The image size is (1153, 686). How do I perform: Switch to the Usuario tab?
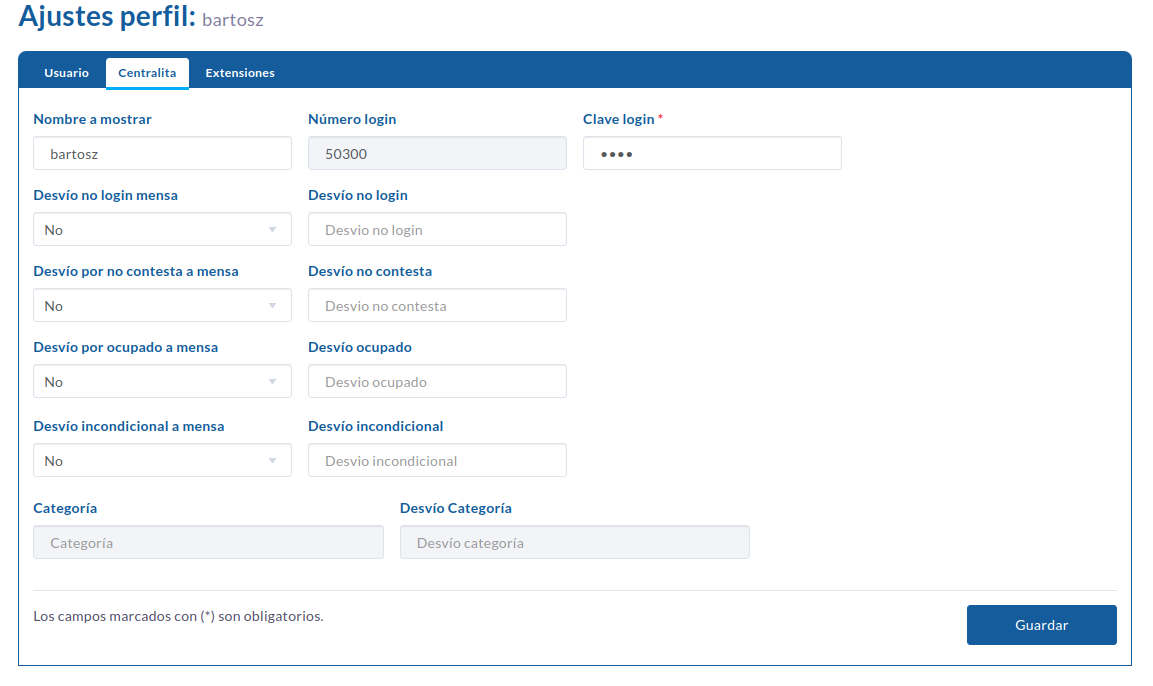click(x=66, y=73)
